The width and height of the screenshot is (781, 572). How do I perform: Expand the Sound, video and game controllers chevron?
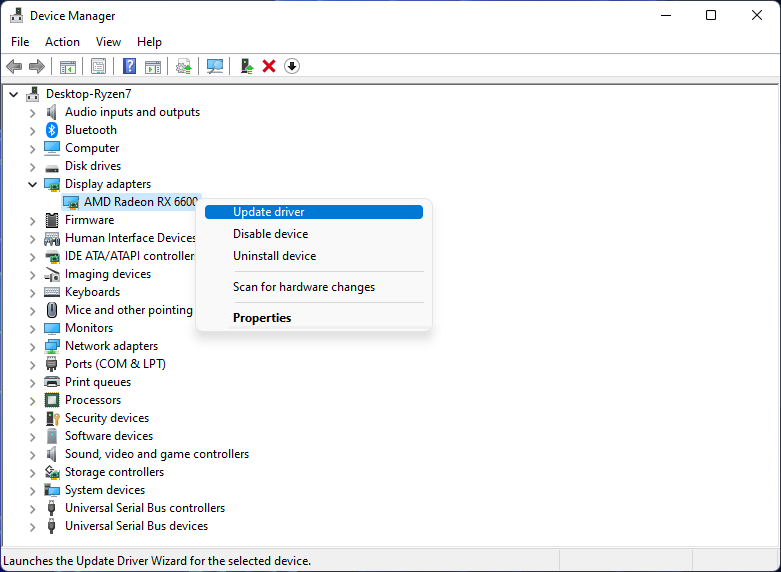point(32,455)
